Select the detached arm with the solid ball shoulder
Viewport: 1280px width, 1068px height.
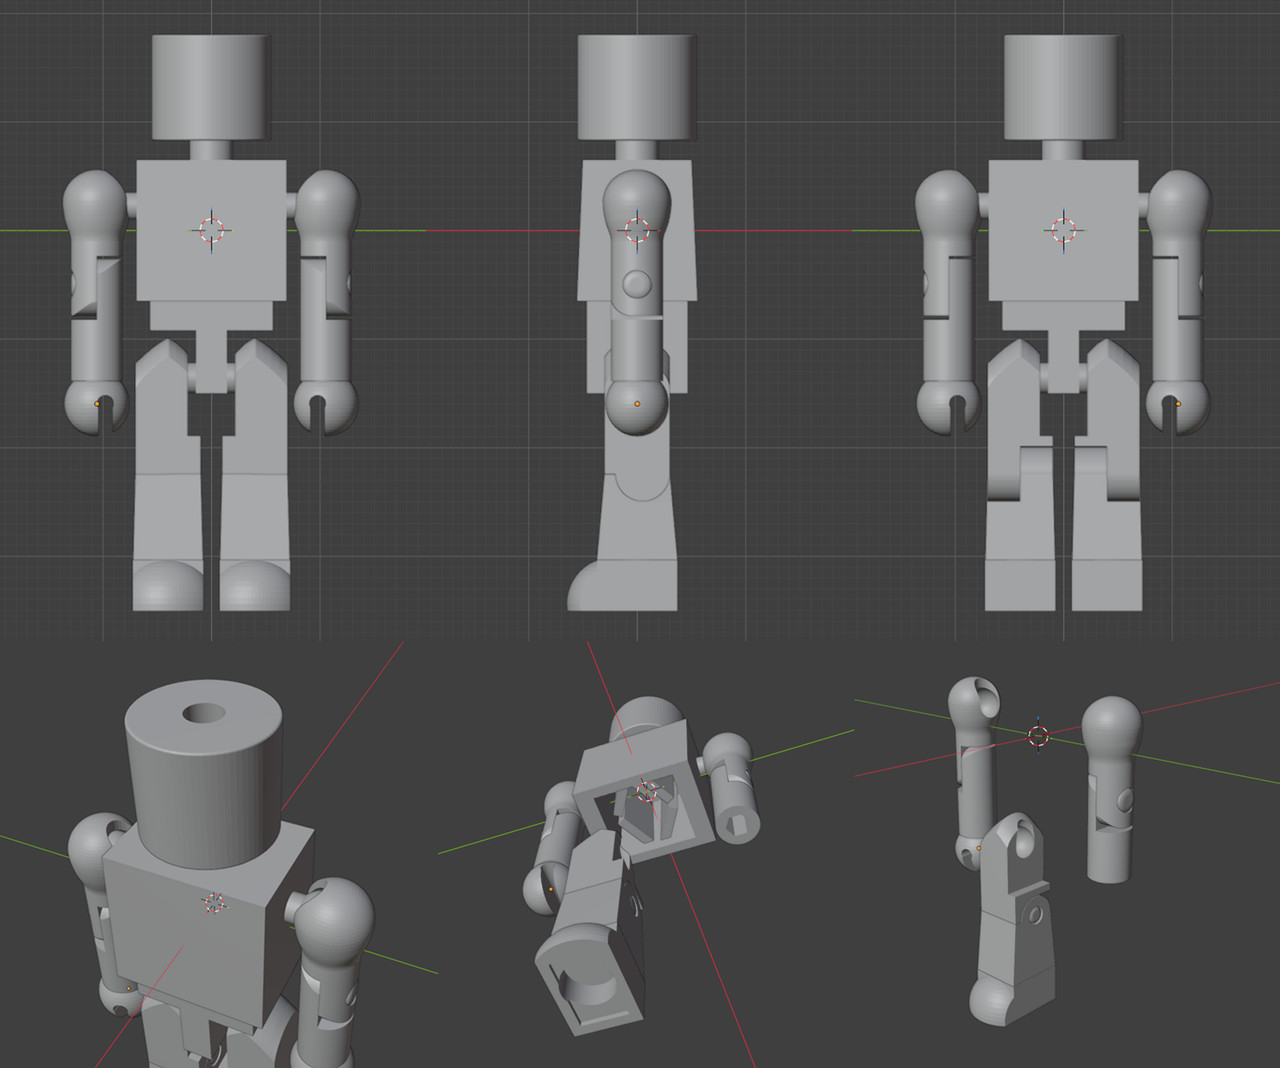1110,790
